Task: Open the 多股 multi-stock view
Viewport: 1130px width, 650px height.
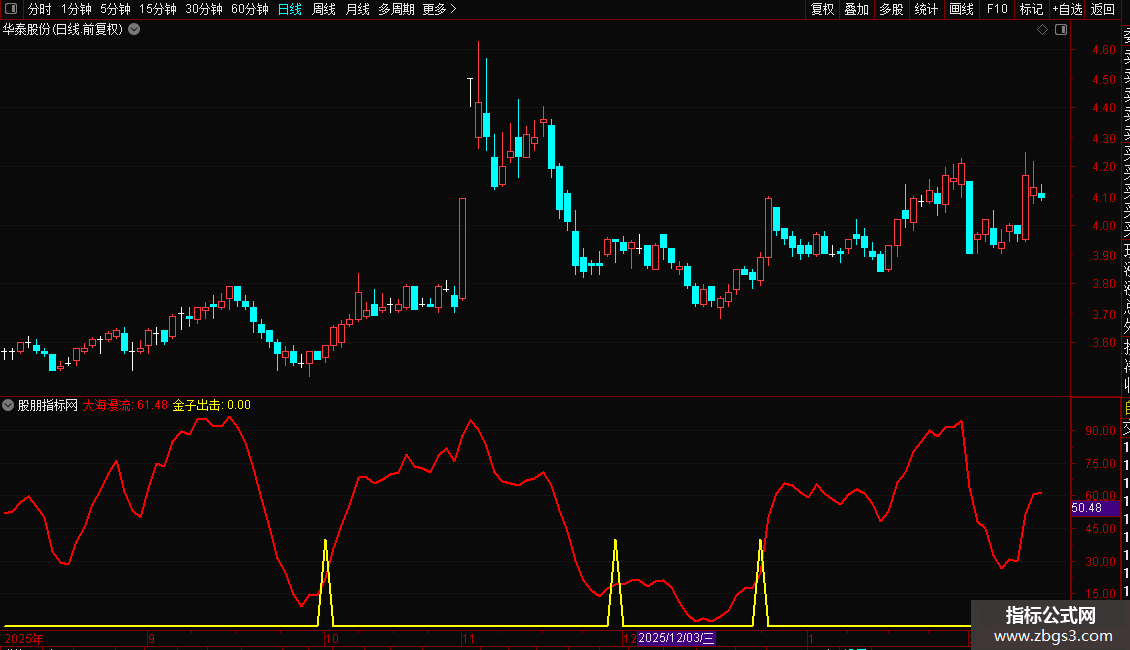Action: pyautogui.click(x=891, y=9)
